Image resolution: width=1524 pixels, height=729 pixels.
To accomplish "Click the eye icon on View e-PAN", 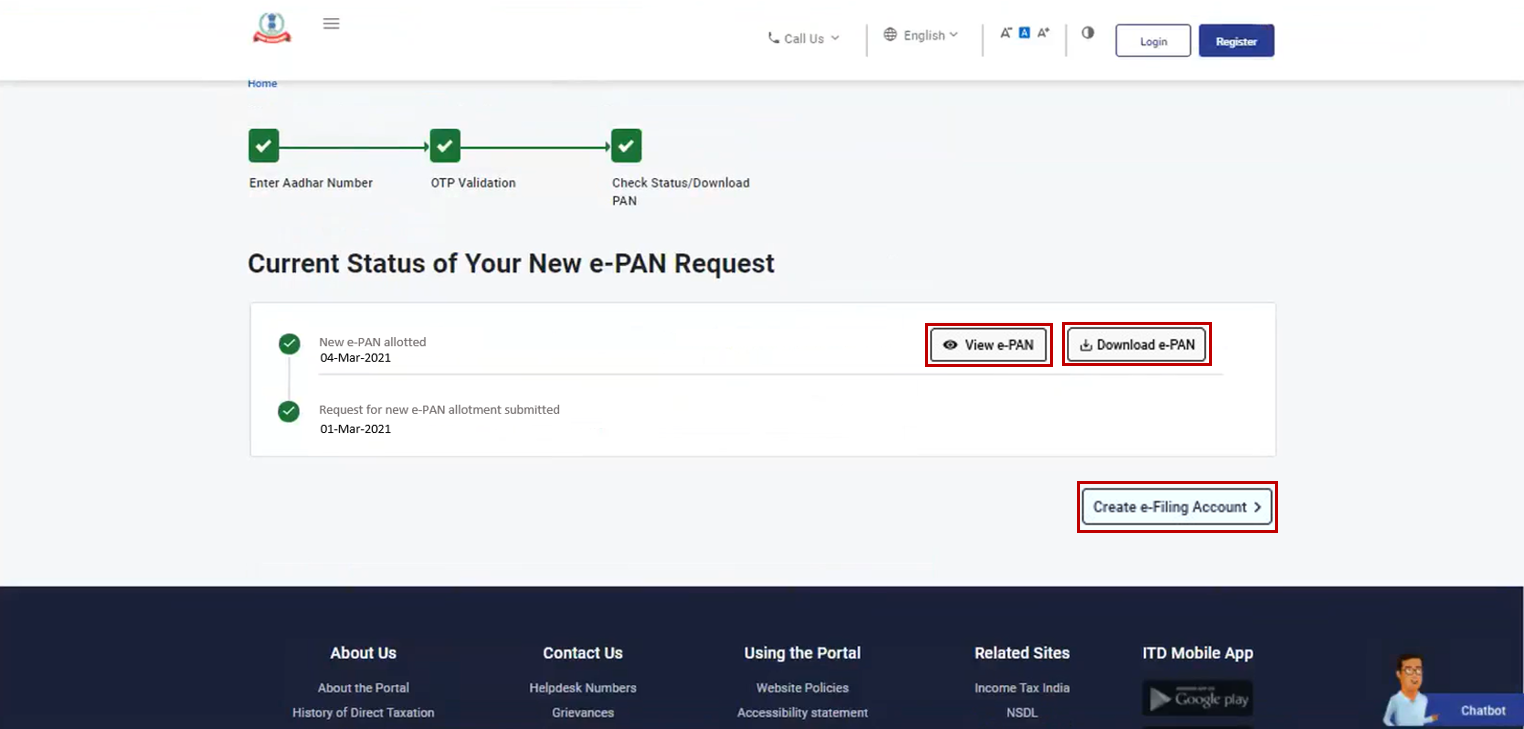I will (950, 344).
